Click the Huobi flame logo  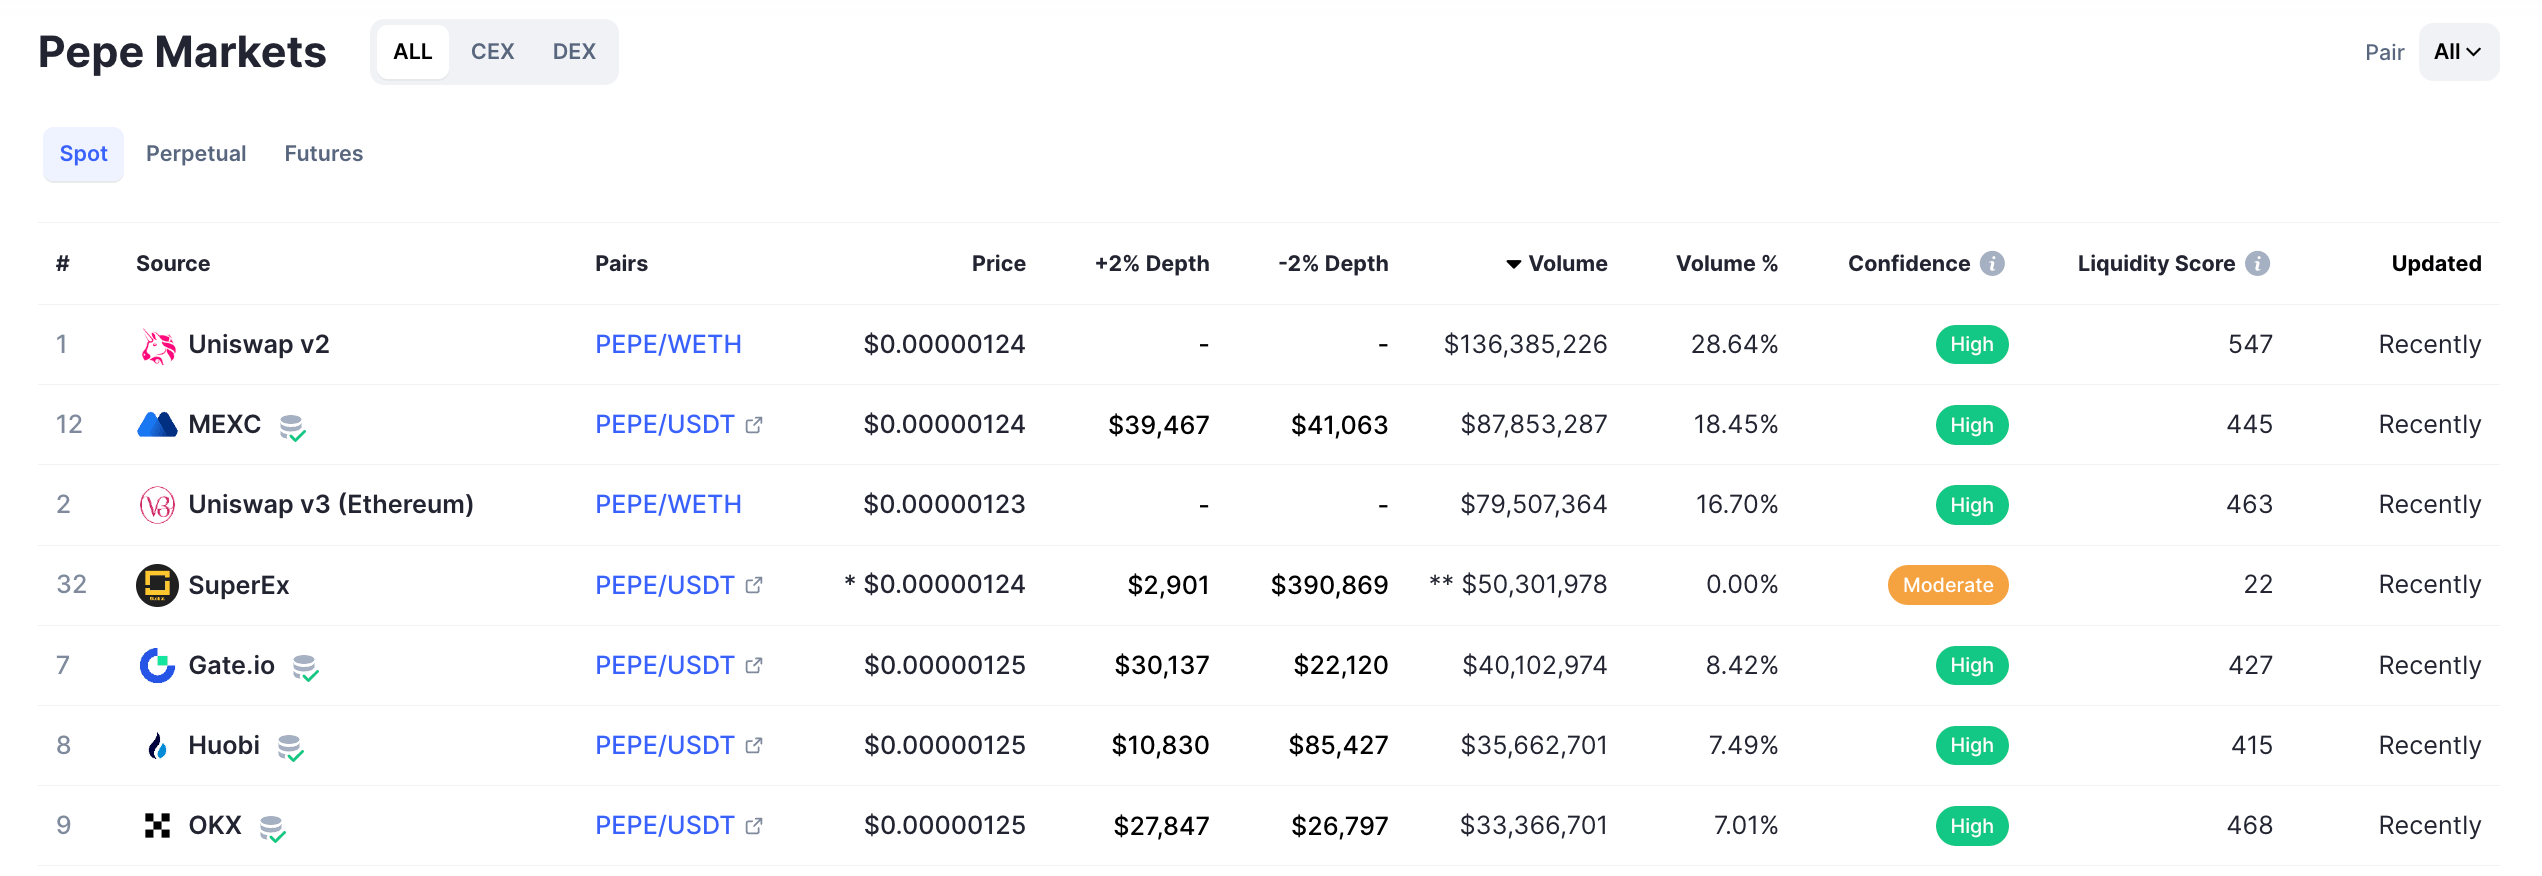(x=157, y=746)
